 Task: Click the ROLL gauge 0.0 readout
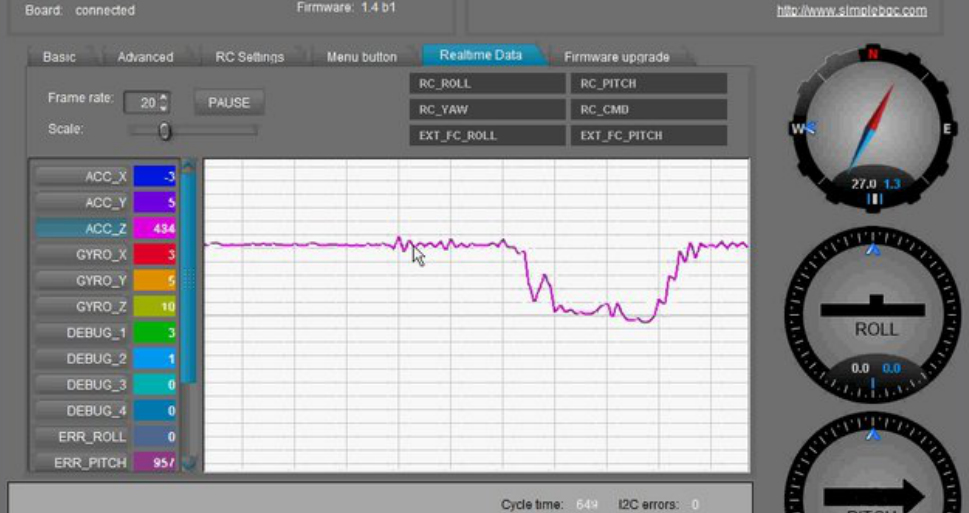click(x=860, y=368)
